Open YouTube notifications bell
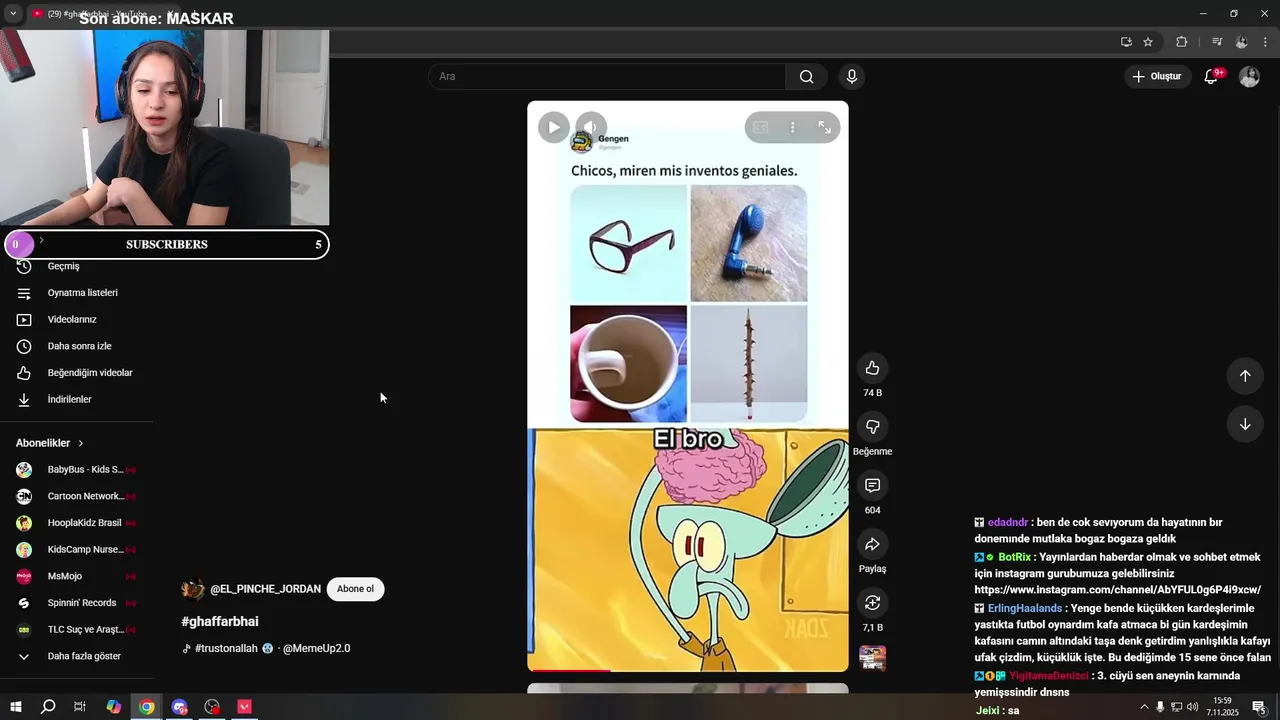The width and height of the screenshot is (1280, 720). [1211, 76]
